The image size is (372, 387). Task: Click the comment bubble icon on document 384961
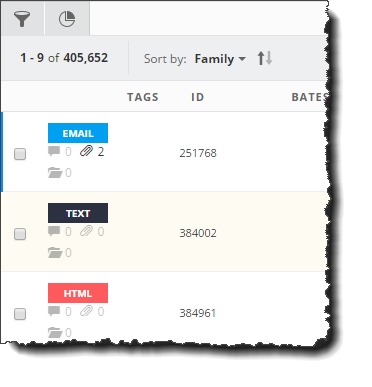coord(54,311)
